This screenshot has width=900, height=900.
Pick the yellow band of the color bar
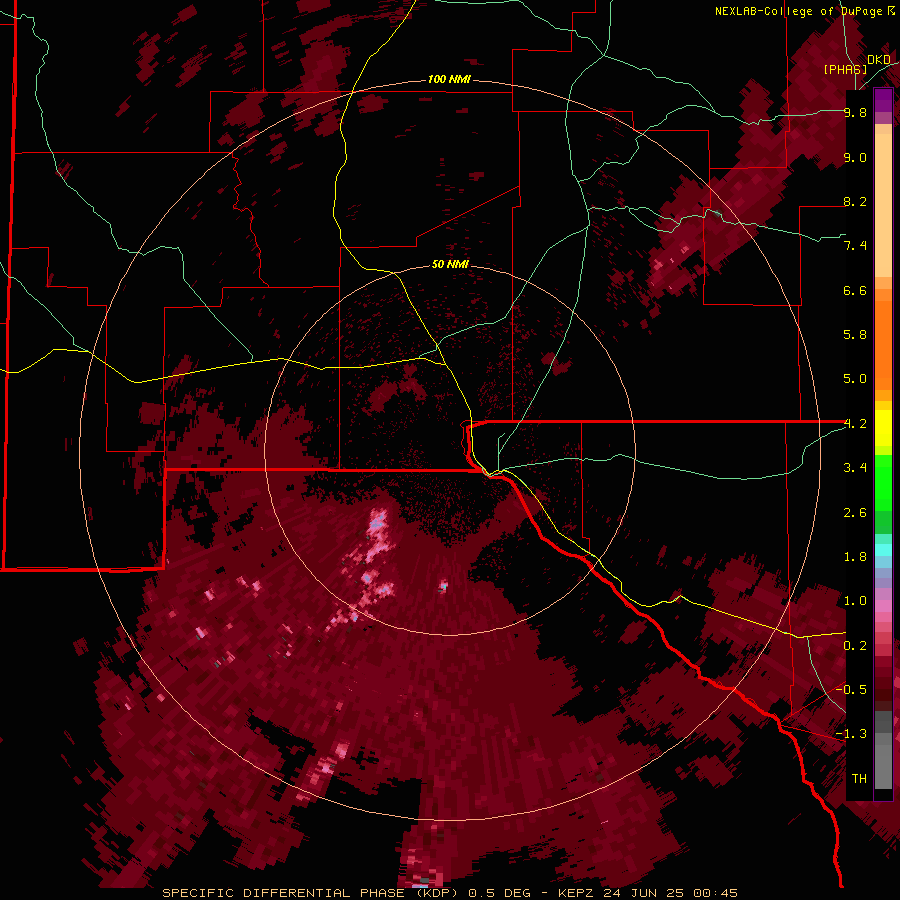tap(883, 428)
